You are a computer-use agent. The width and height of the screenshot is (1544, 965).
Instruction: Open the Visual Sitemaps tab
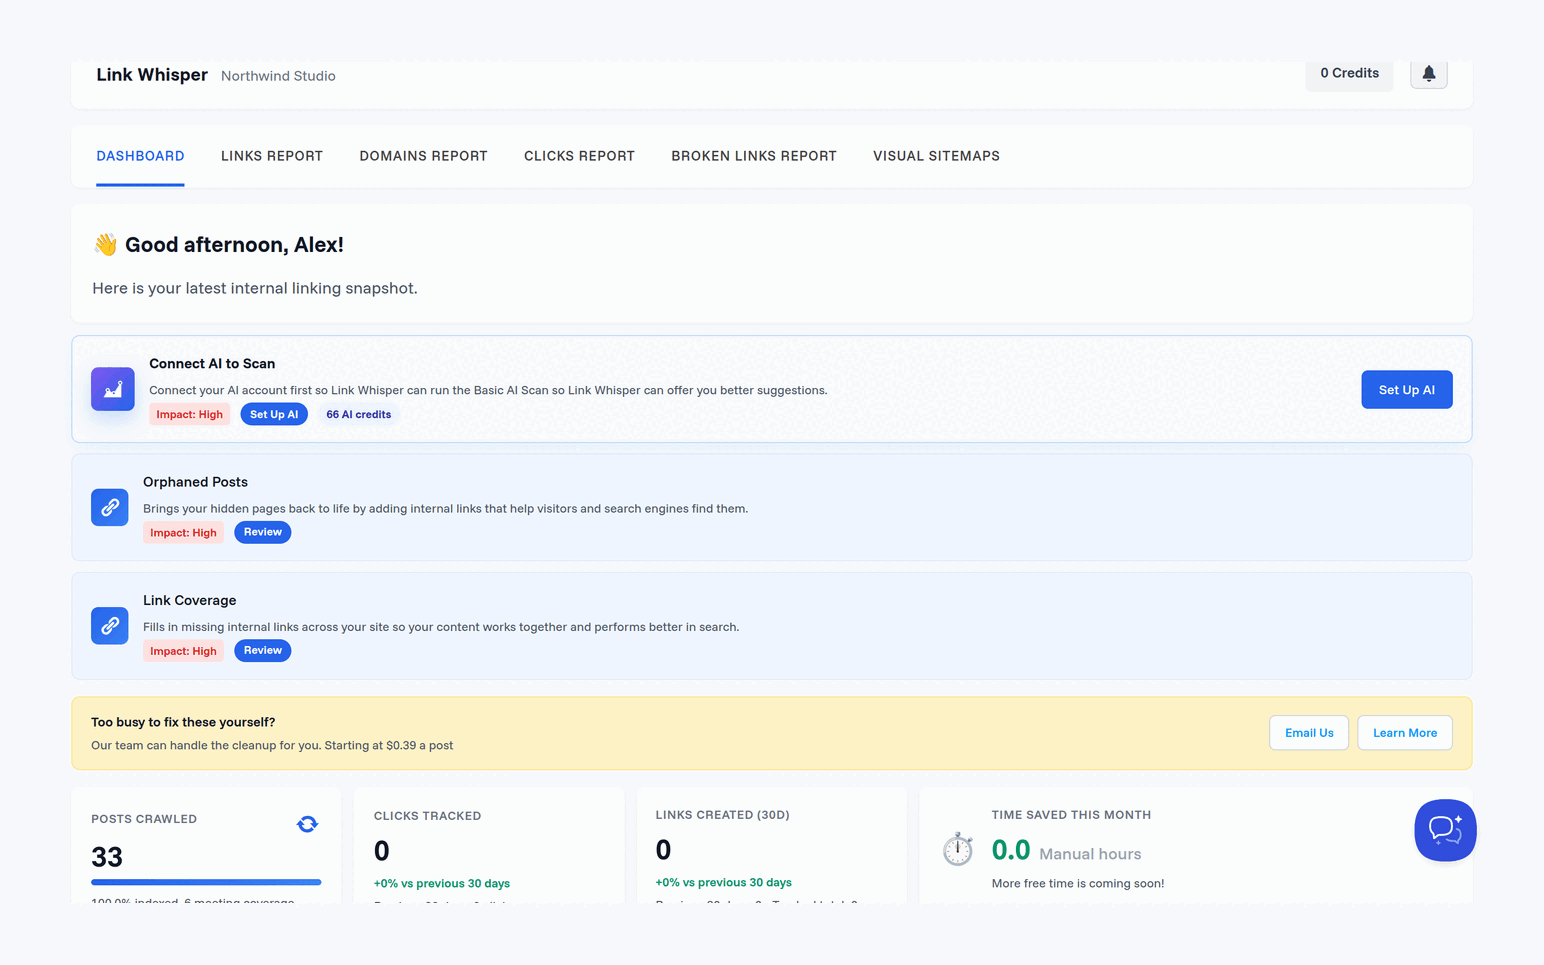pos(936,156)
